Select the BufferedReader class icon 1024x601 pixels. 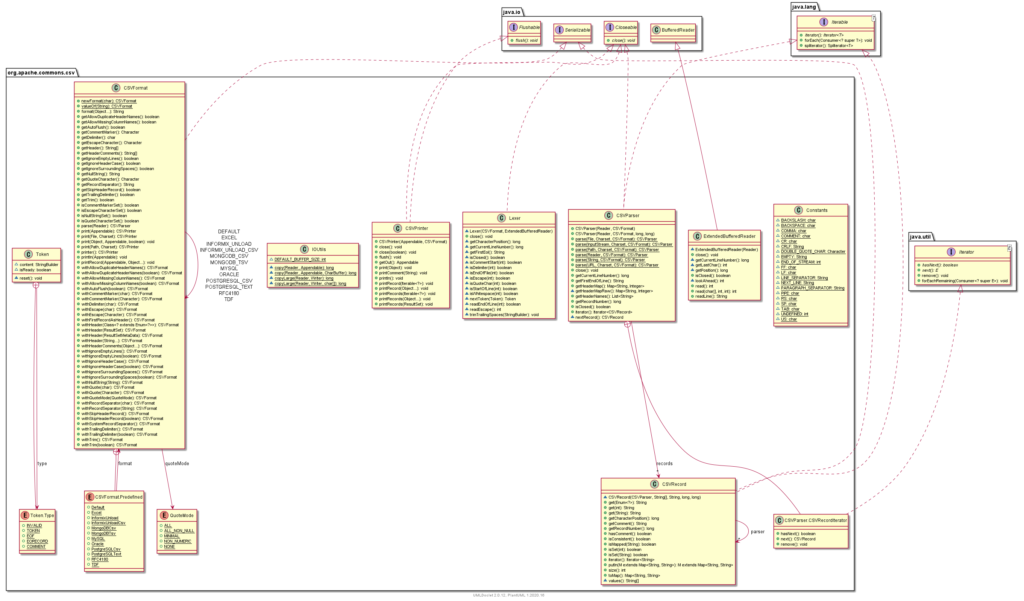click(x=656, y=29)
